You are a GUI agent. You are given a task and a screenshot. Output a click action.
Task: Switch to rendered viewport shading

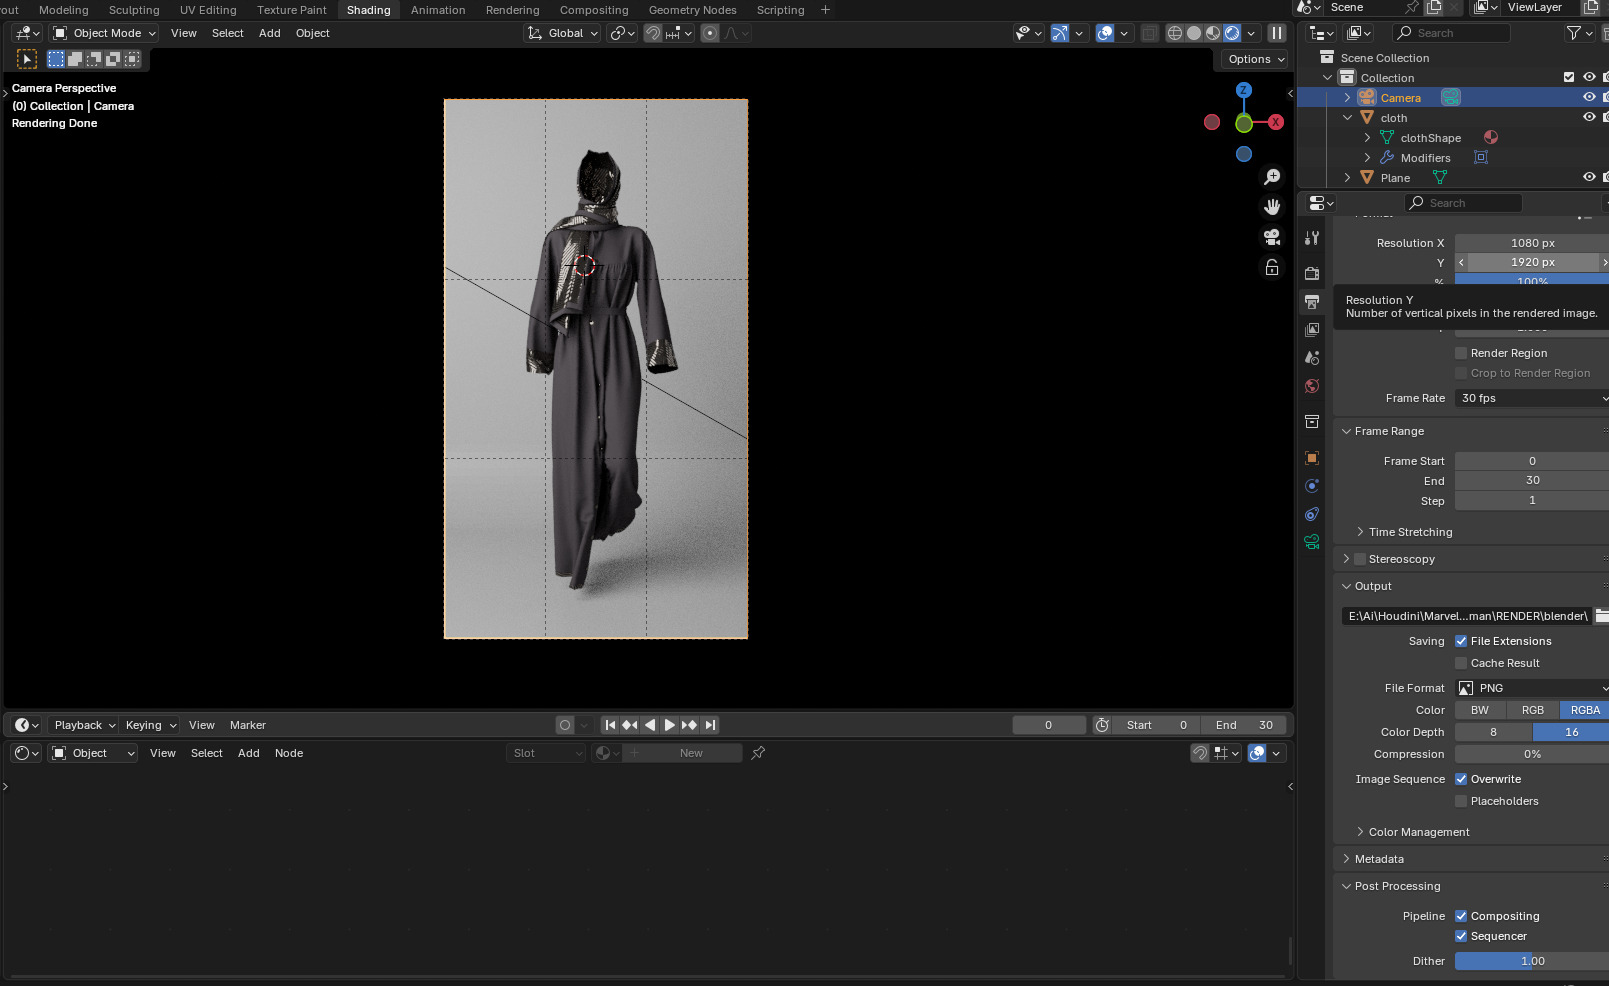[x=1232, y=33]
